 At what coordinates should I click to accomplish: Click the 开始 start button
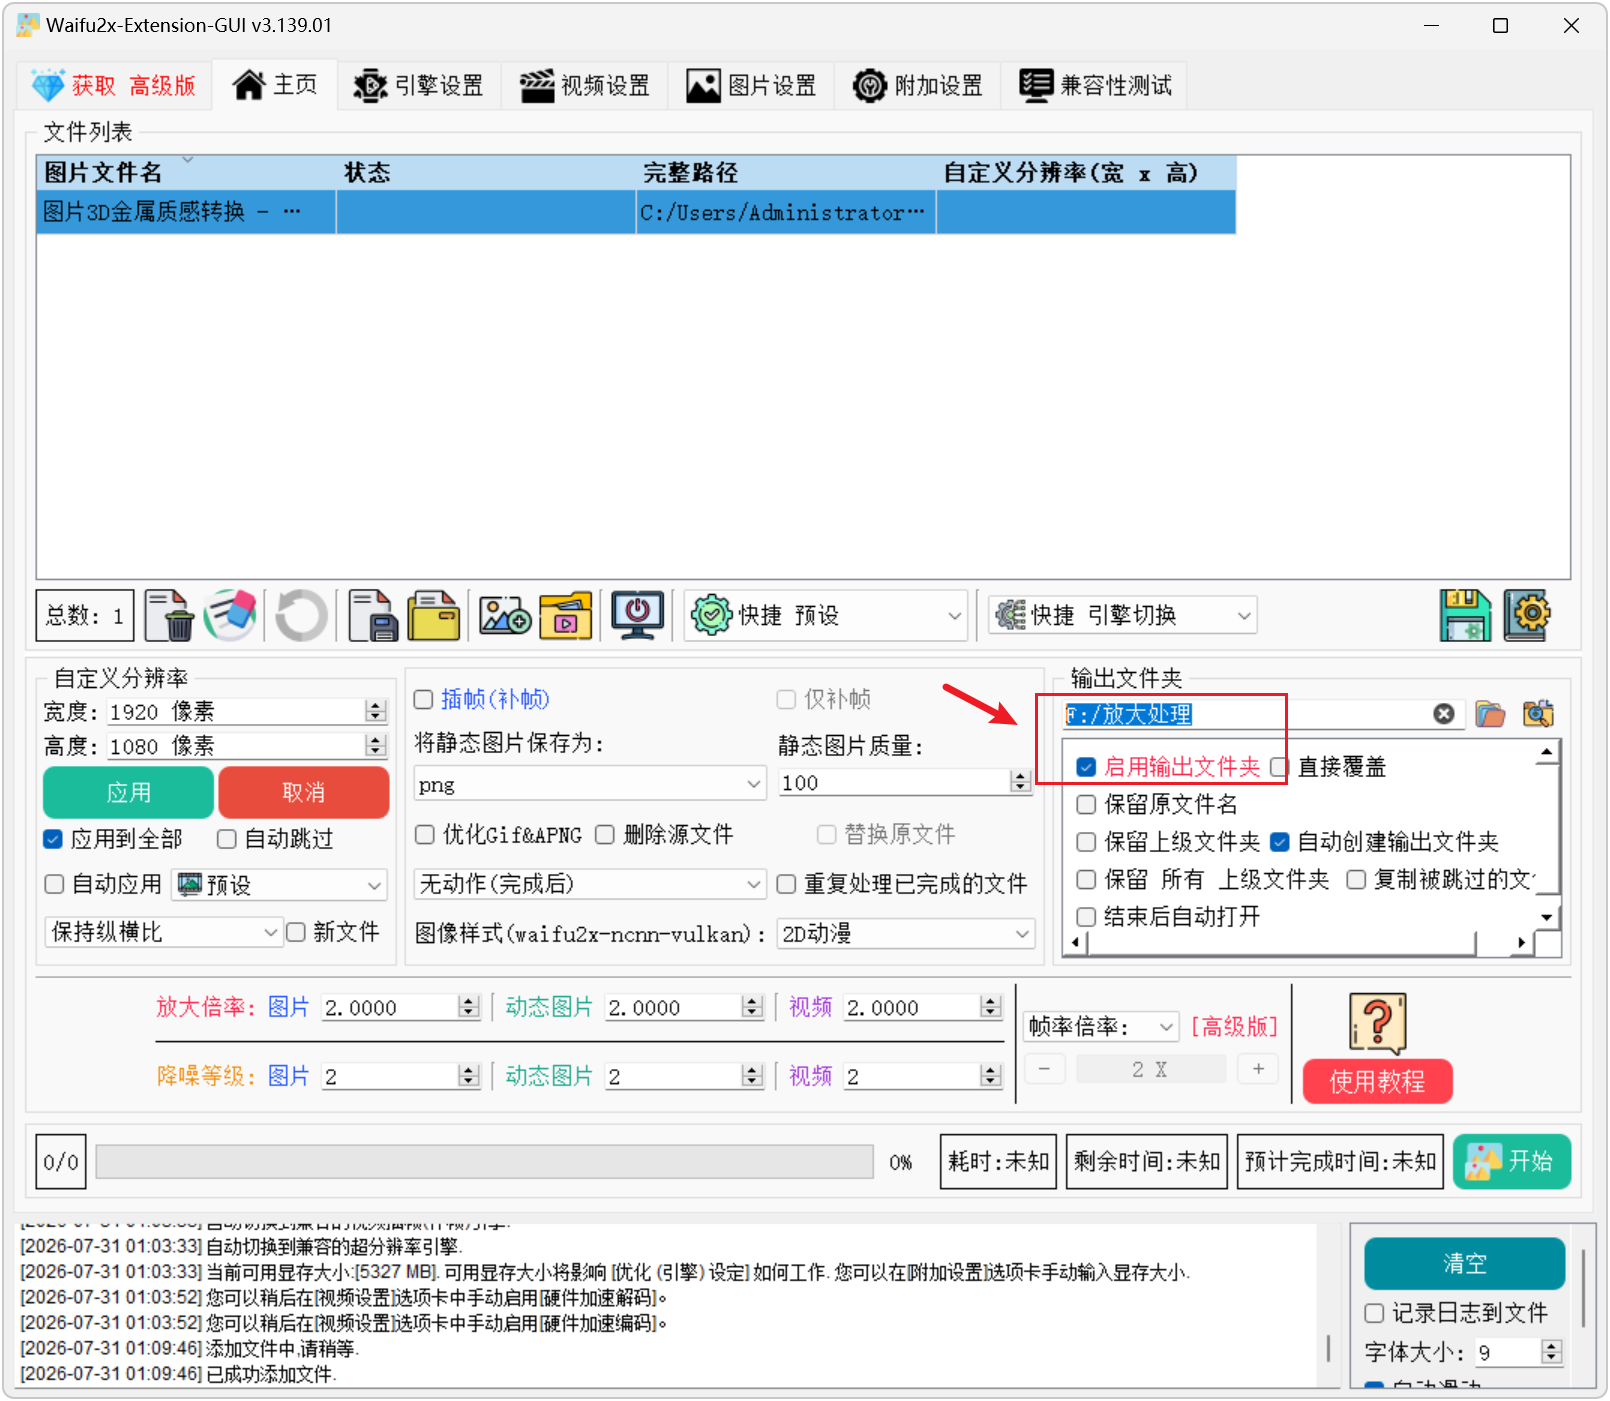[x=1512, y=1161]
